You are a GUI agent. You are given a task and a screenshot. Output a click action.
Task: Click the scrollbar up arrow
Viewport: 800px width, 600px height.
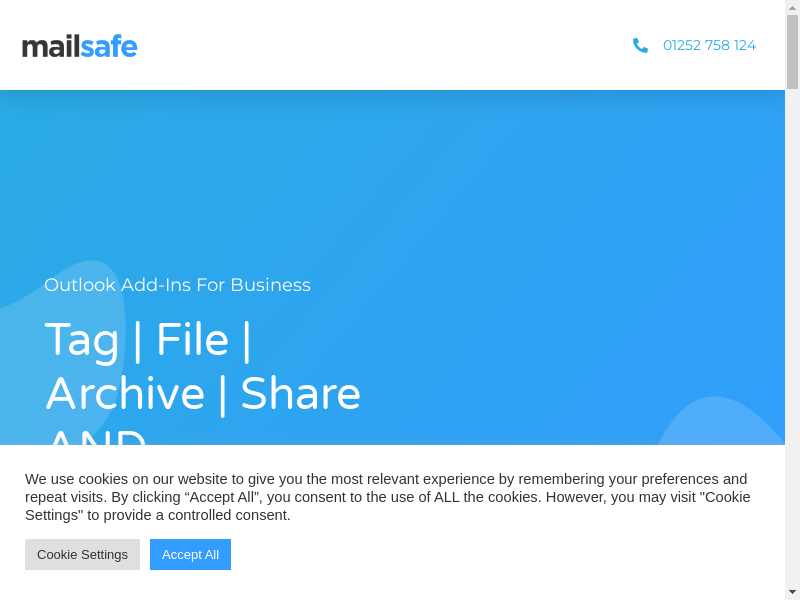coord(792,7)
